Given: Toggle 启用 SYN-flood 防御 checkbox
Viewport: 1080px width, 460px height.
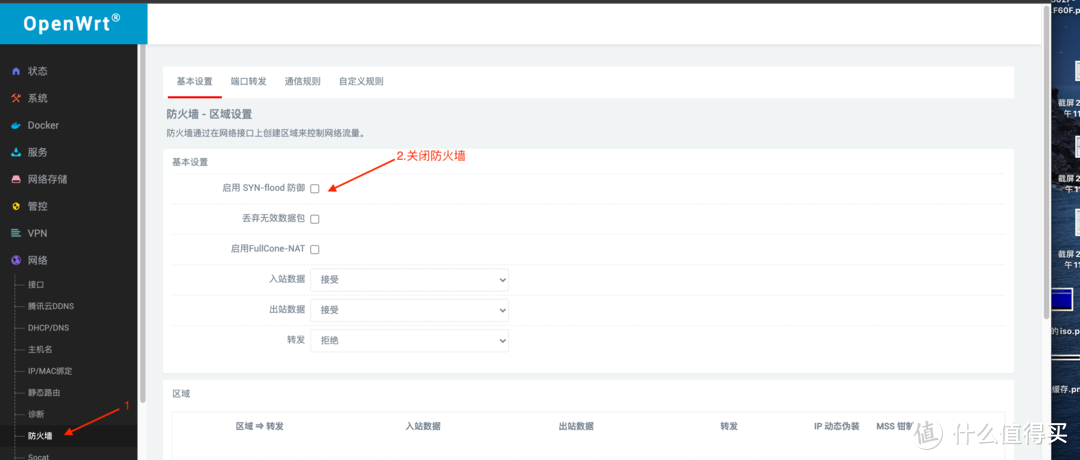Looking at the screenshot, I should (315, 189).
